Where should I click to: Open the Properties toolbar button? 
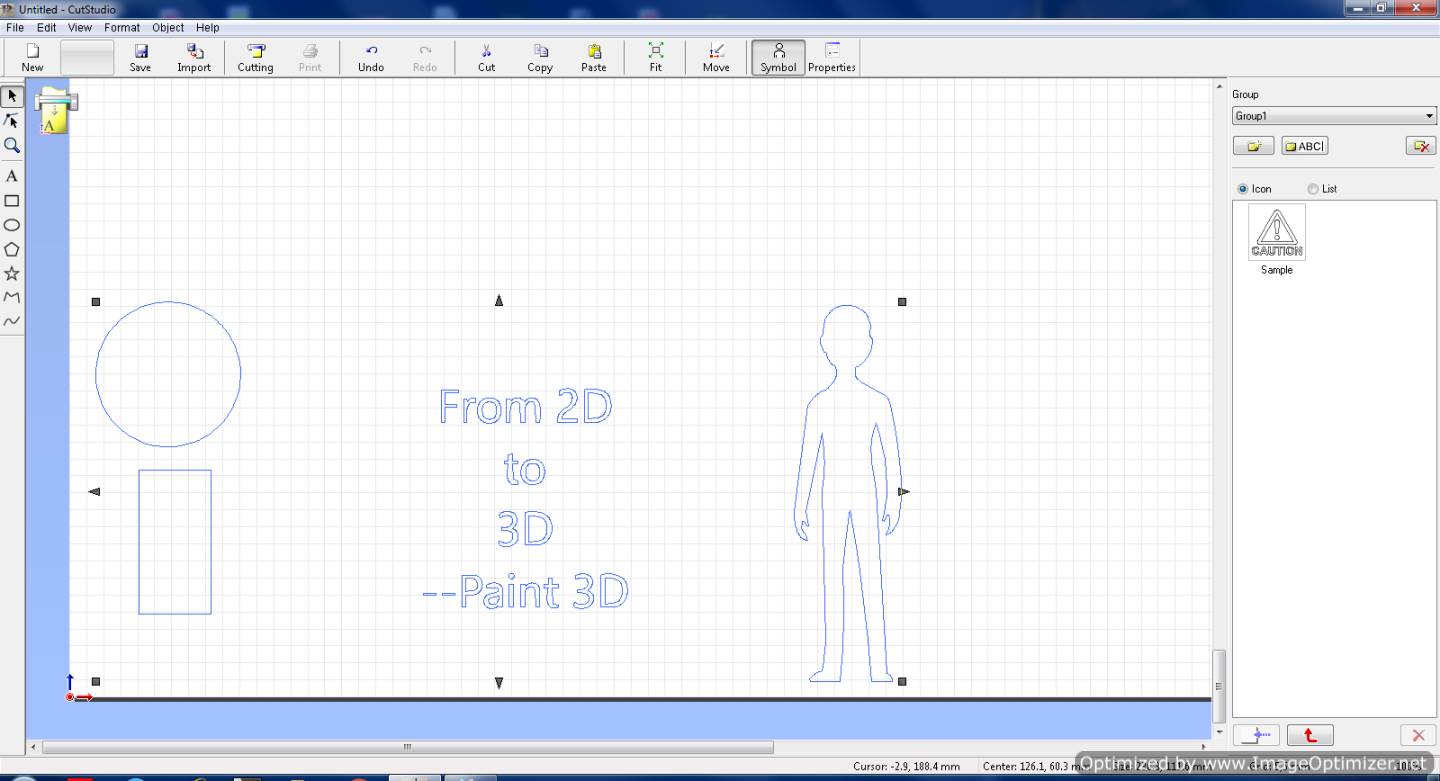832,57
